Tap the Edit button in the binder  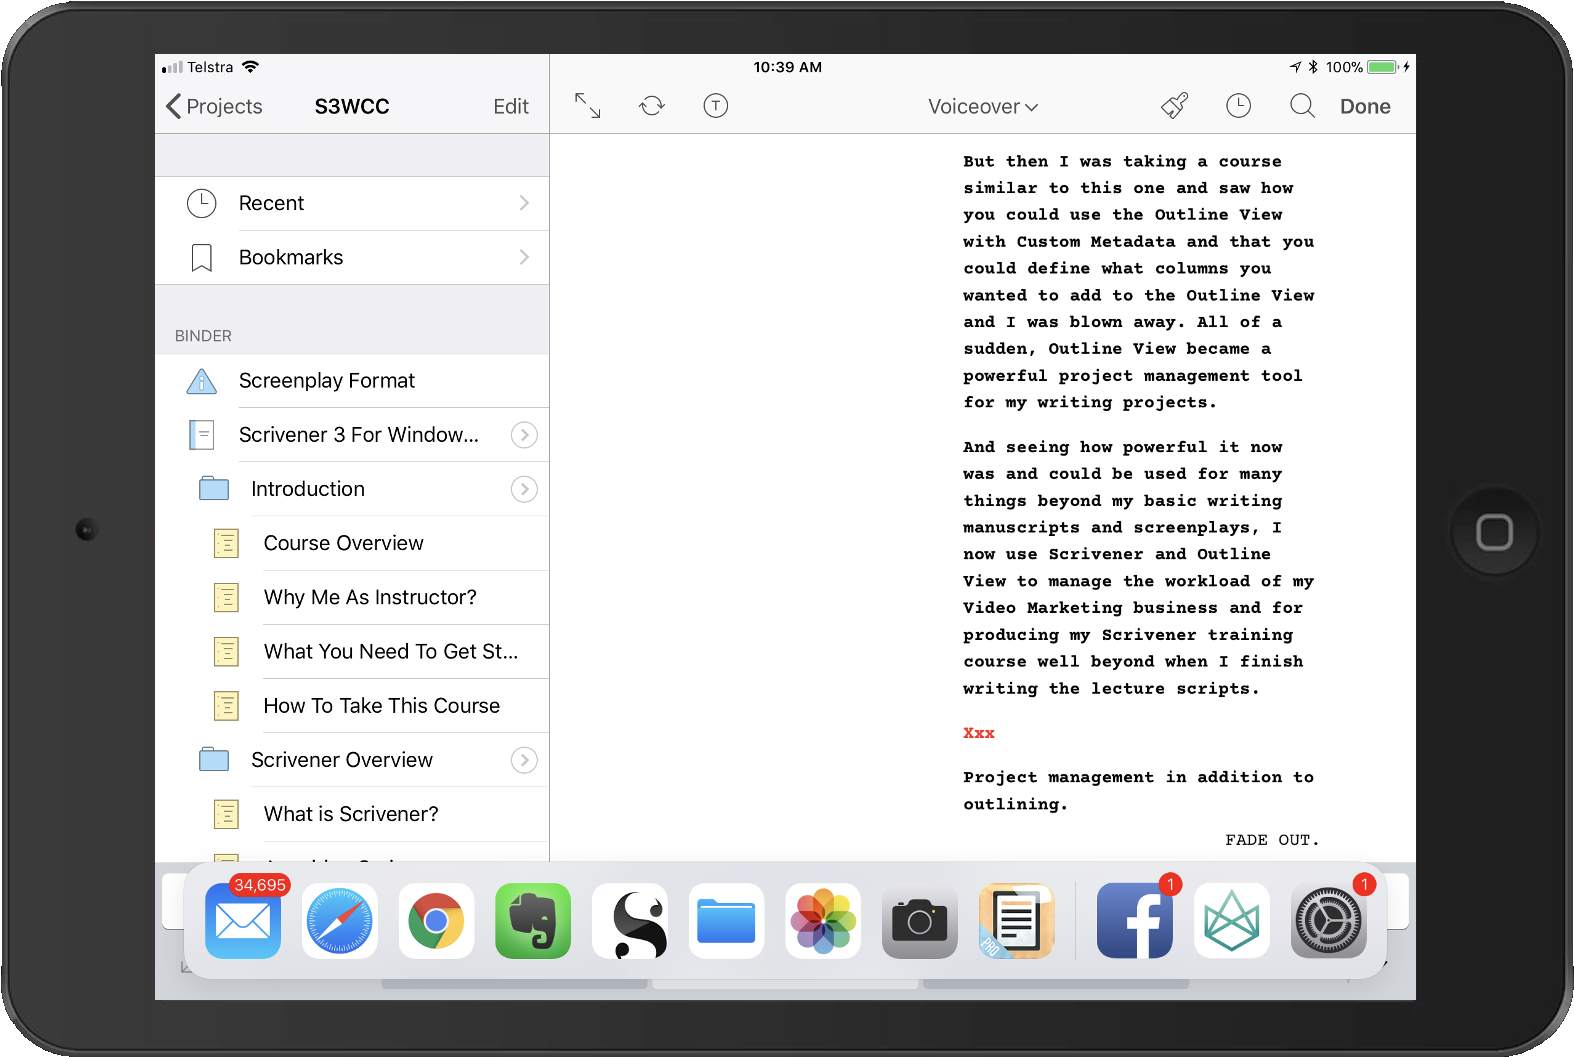point(511,107)
